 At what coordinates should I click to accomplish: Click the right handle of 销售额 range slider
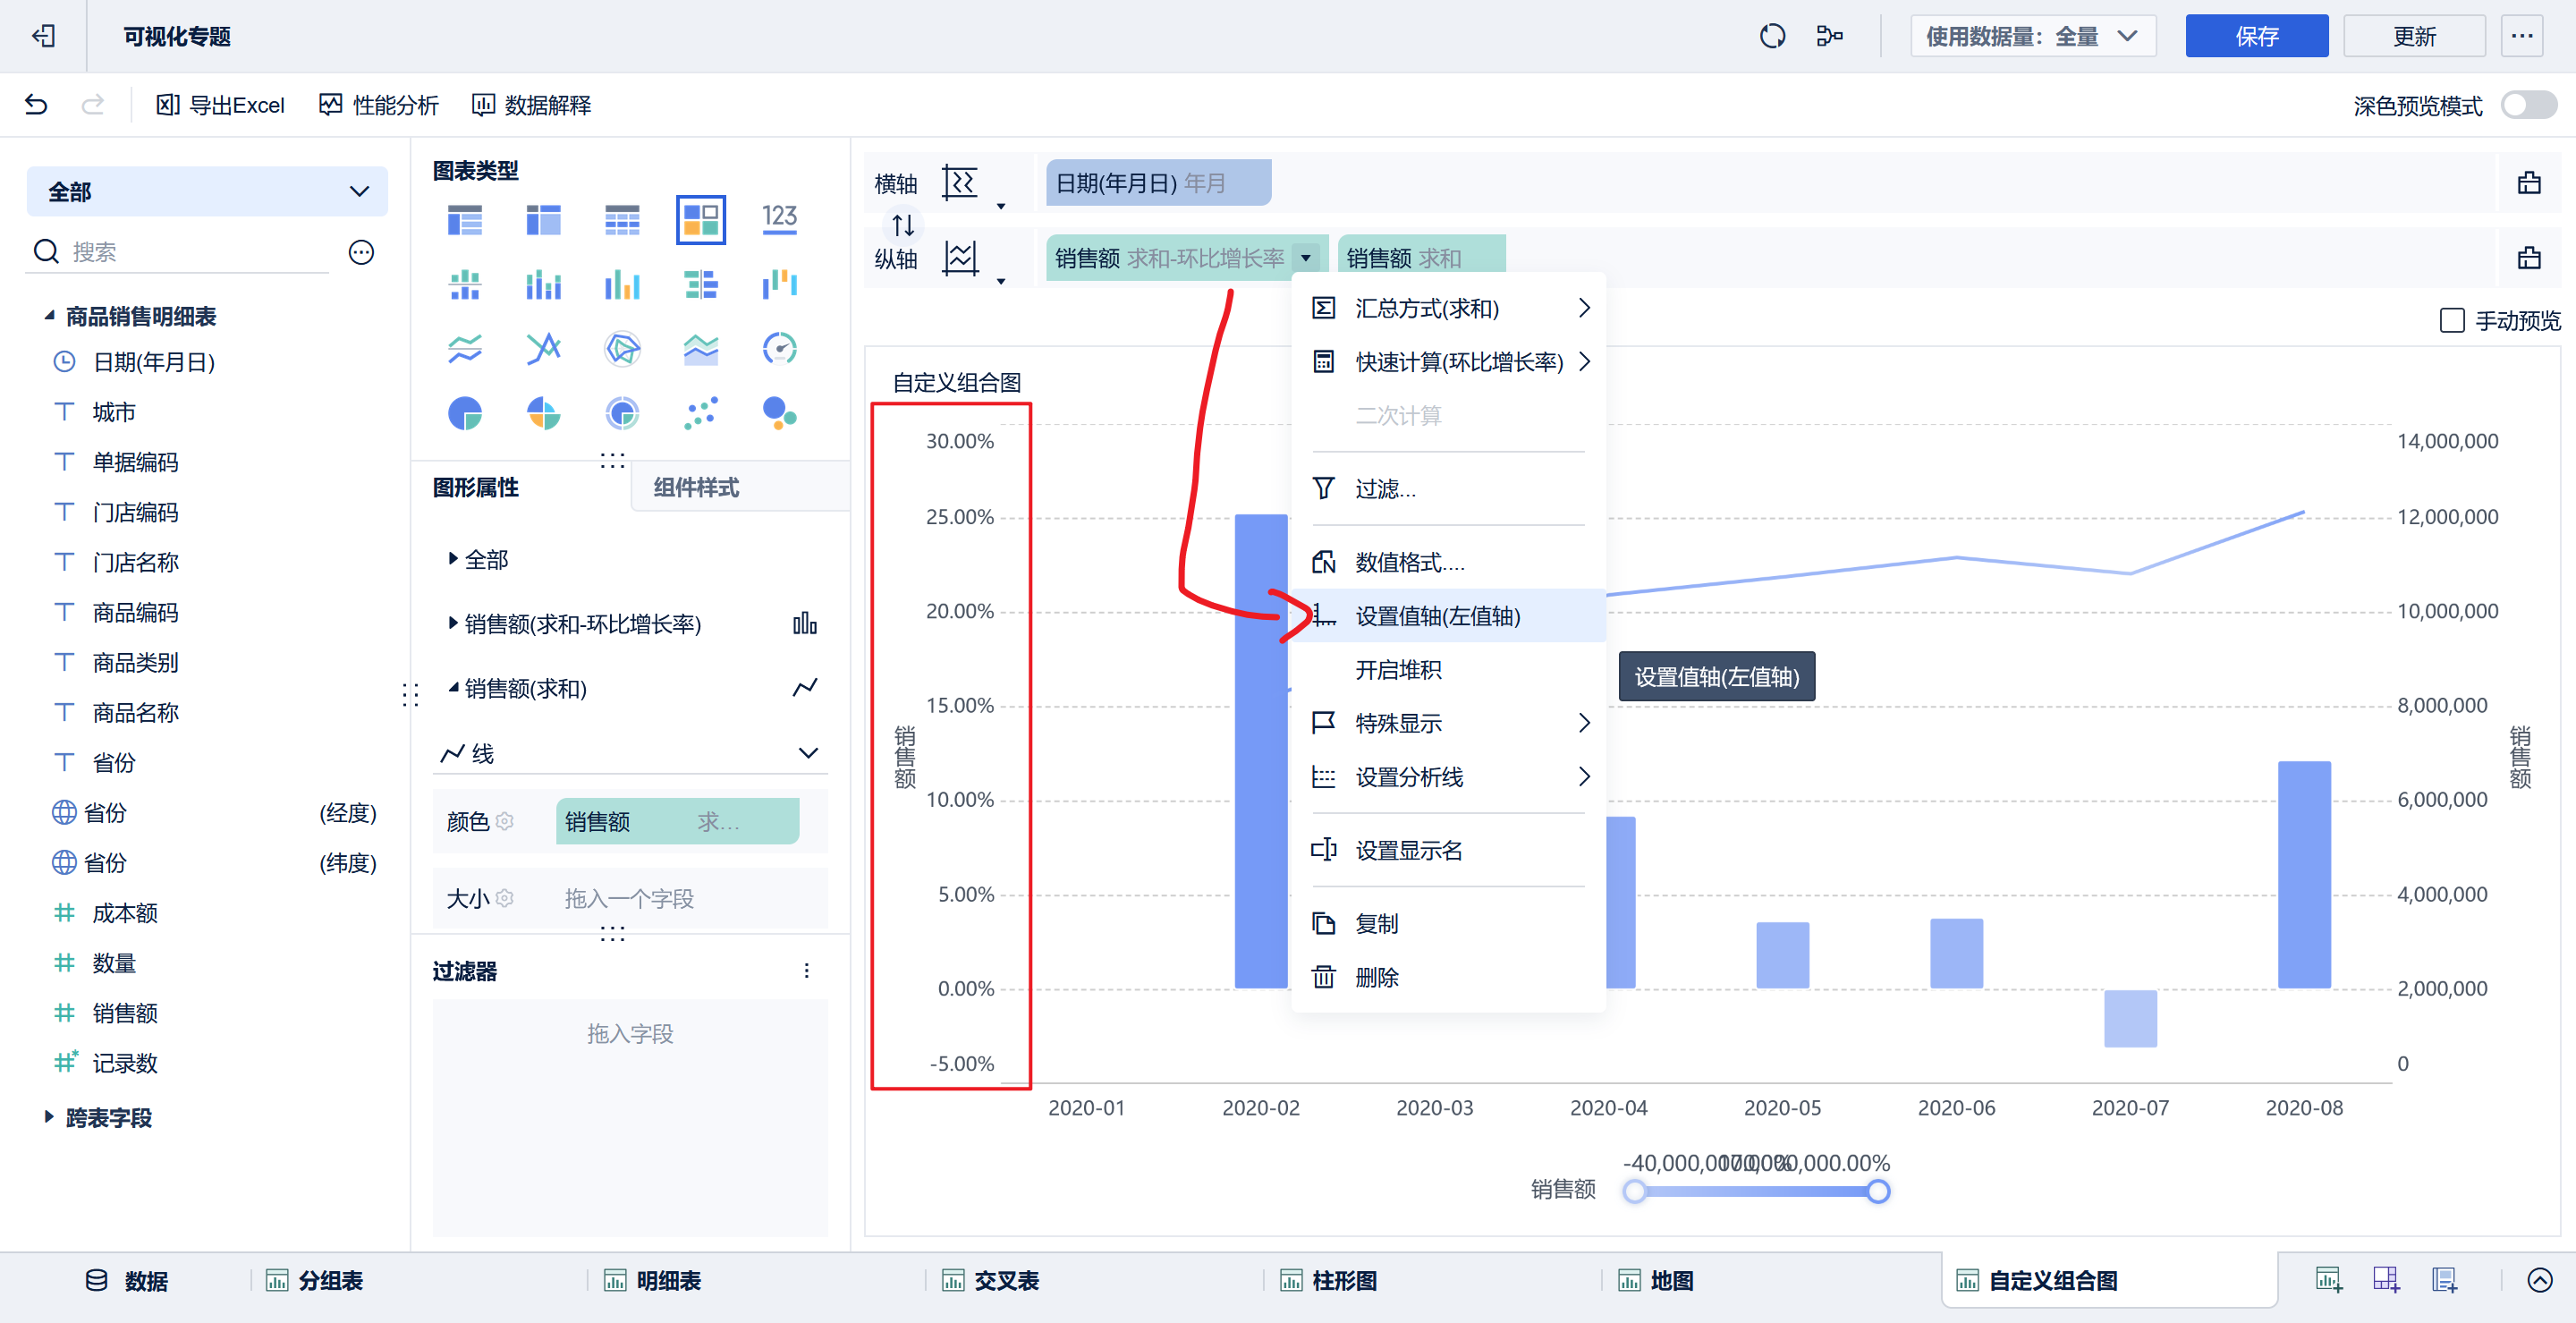[x=1878, y=1191]
